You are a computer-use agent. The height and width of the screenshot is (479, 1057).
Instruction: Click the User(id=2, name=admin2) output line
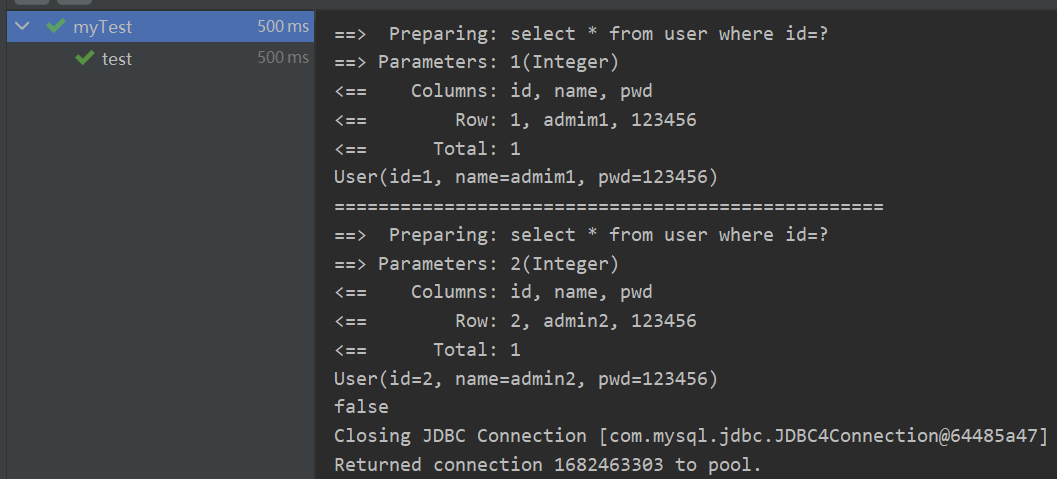click(x=524, y=379)
